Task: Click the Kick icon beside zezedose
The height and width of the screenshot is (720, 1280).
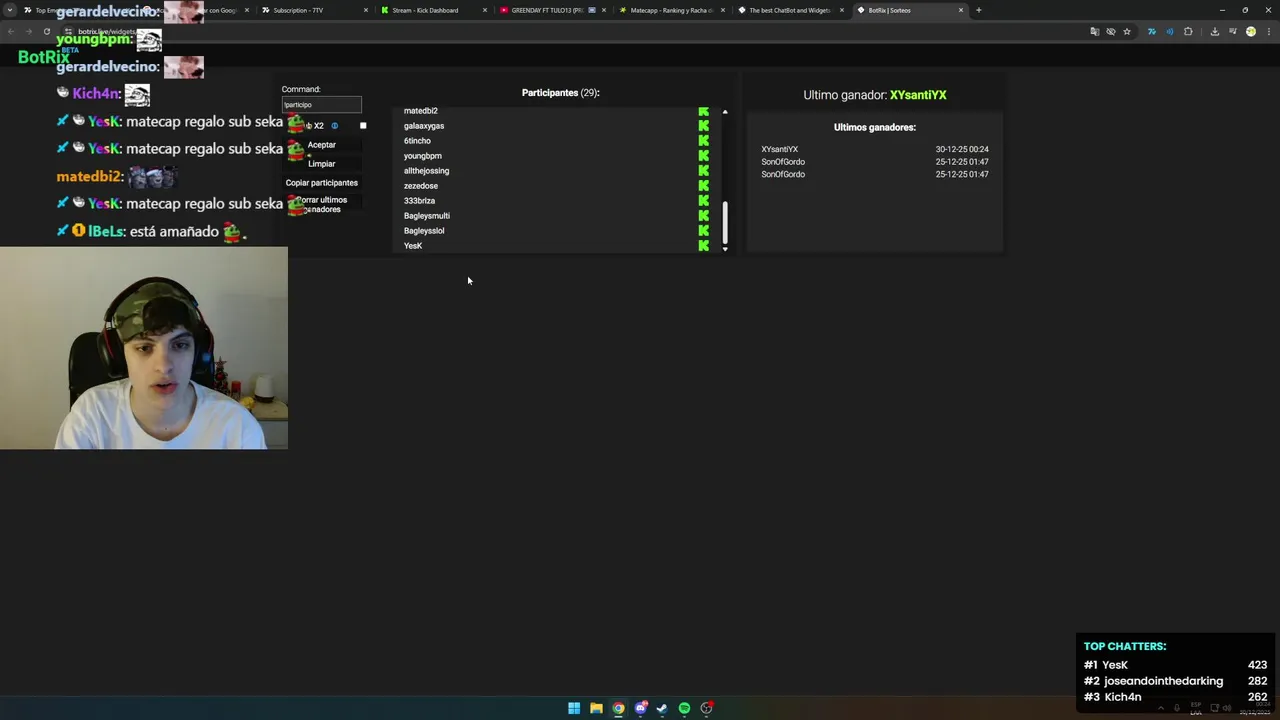Action: (703, 186)
